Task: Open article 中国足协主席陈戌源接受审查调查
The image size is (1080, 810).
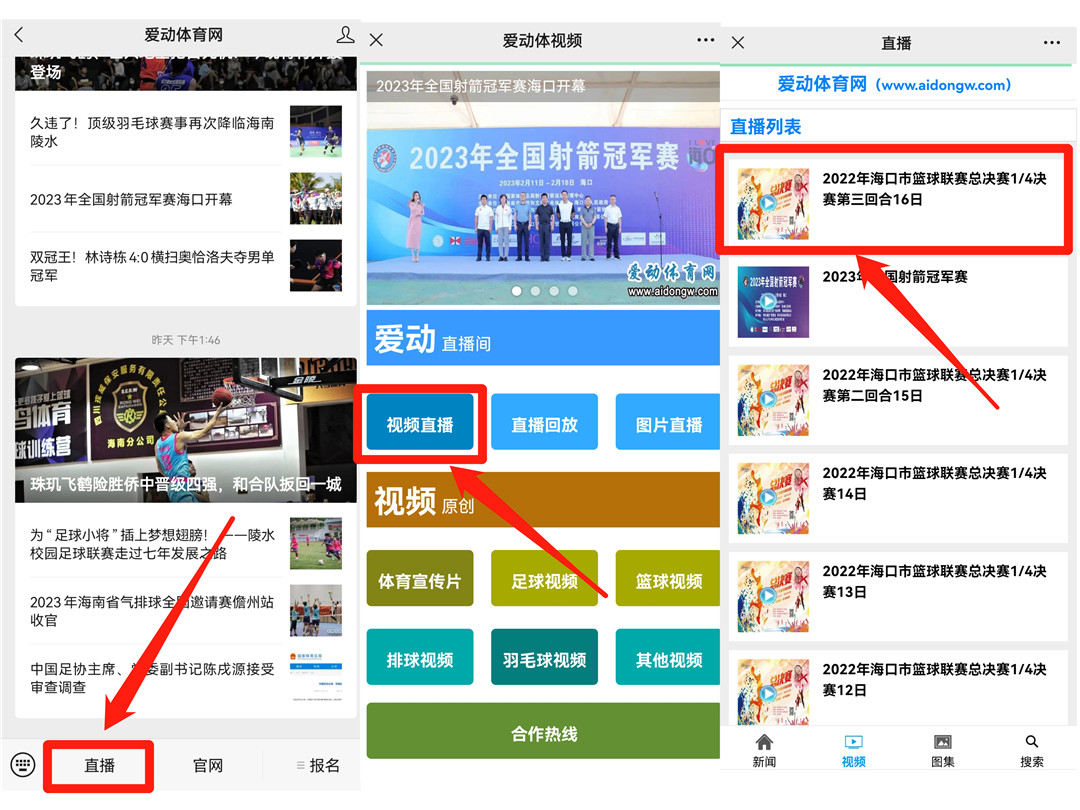Action: (185, 678)
